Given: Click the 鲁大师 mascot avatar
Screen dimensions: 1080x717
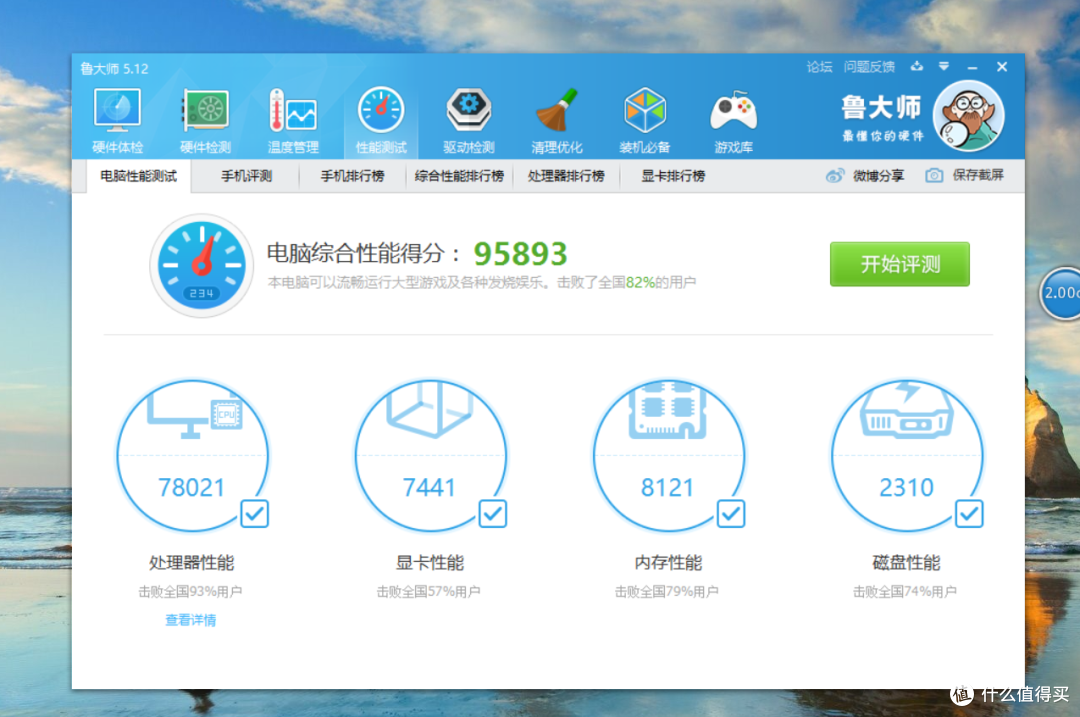Looking at the screenshot, I should point(968,116).
